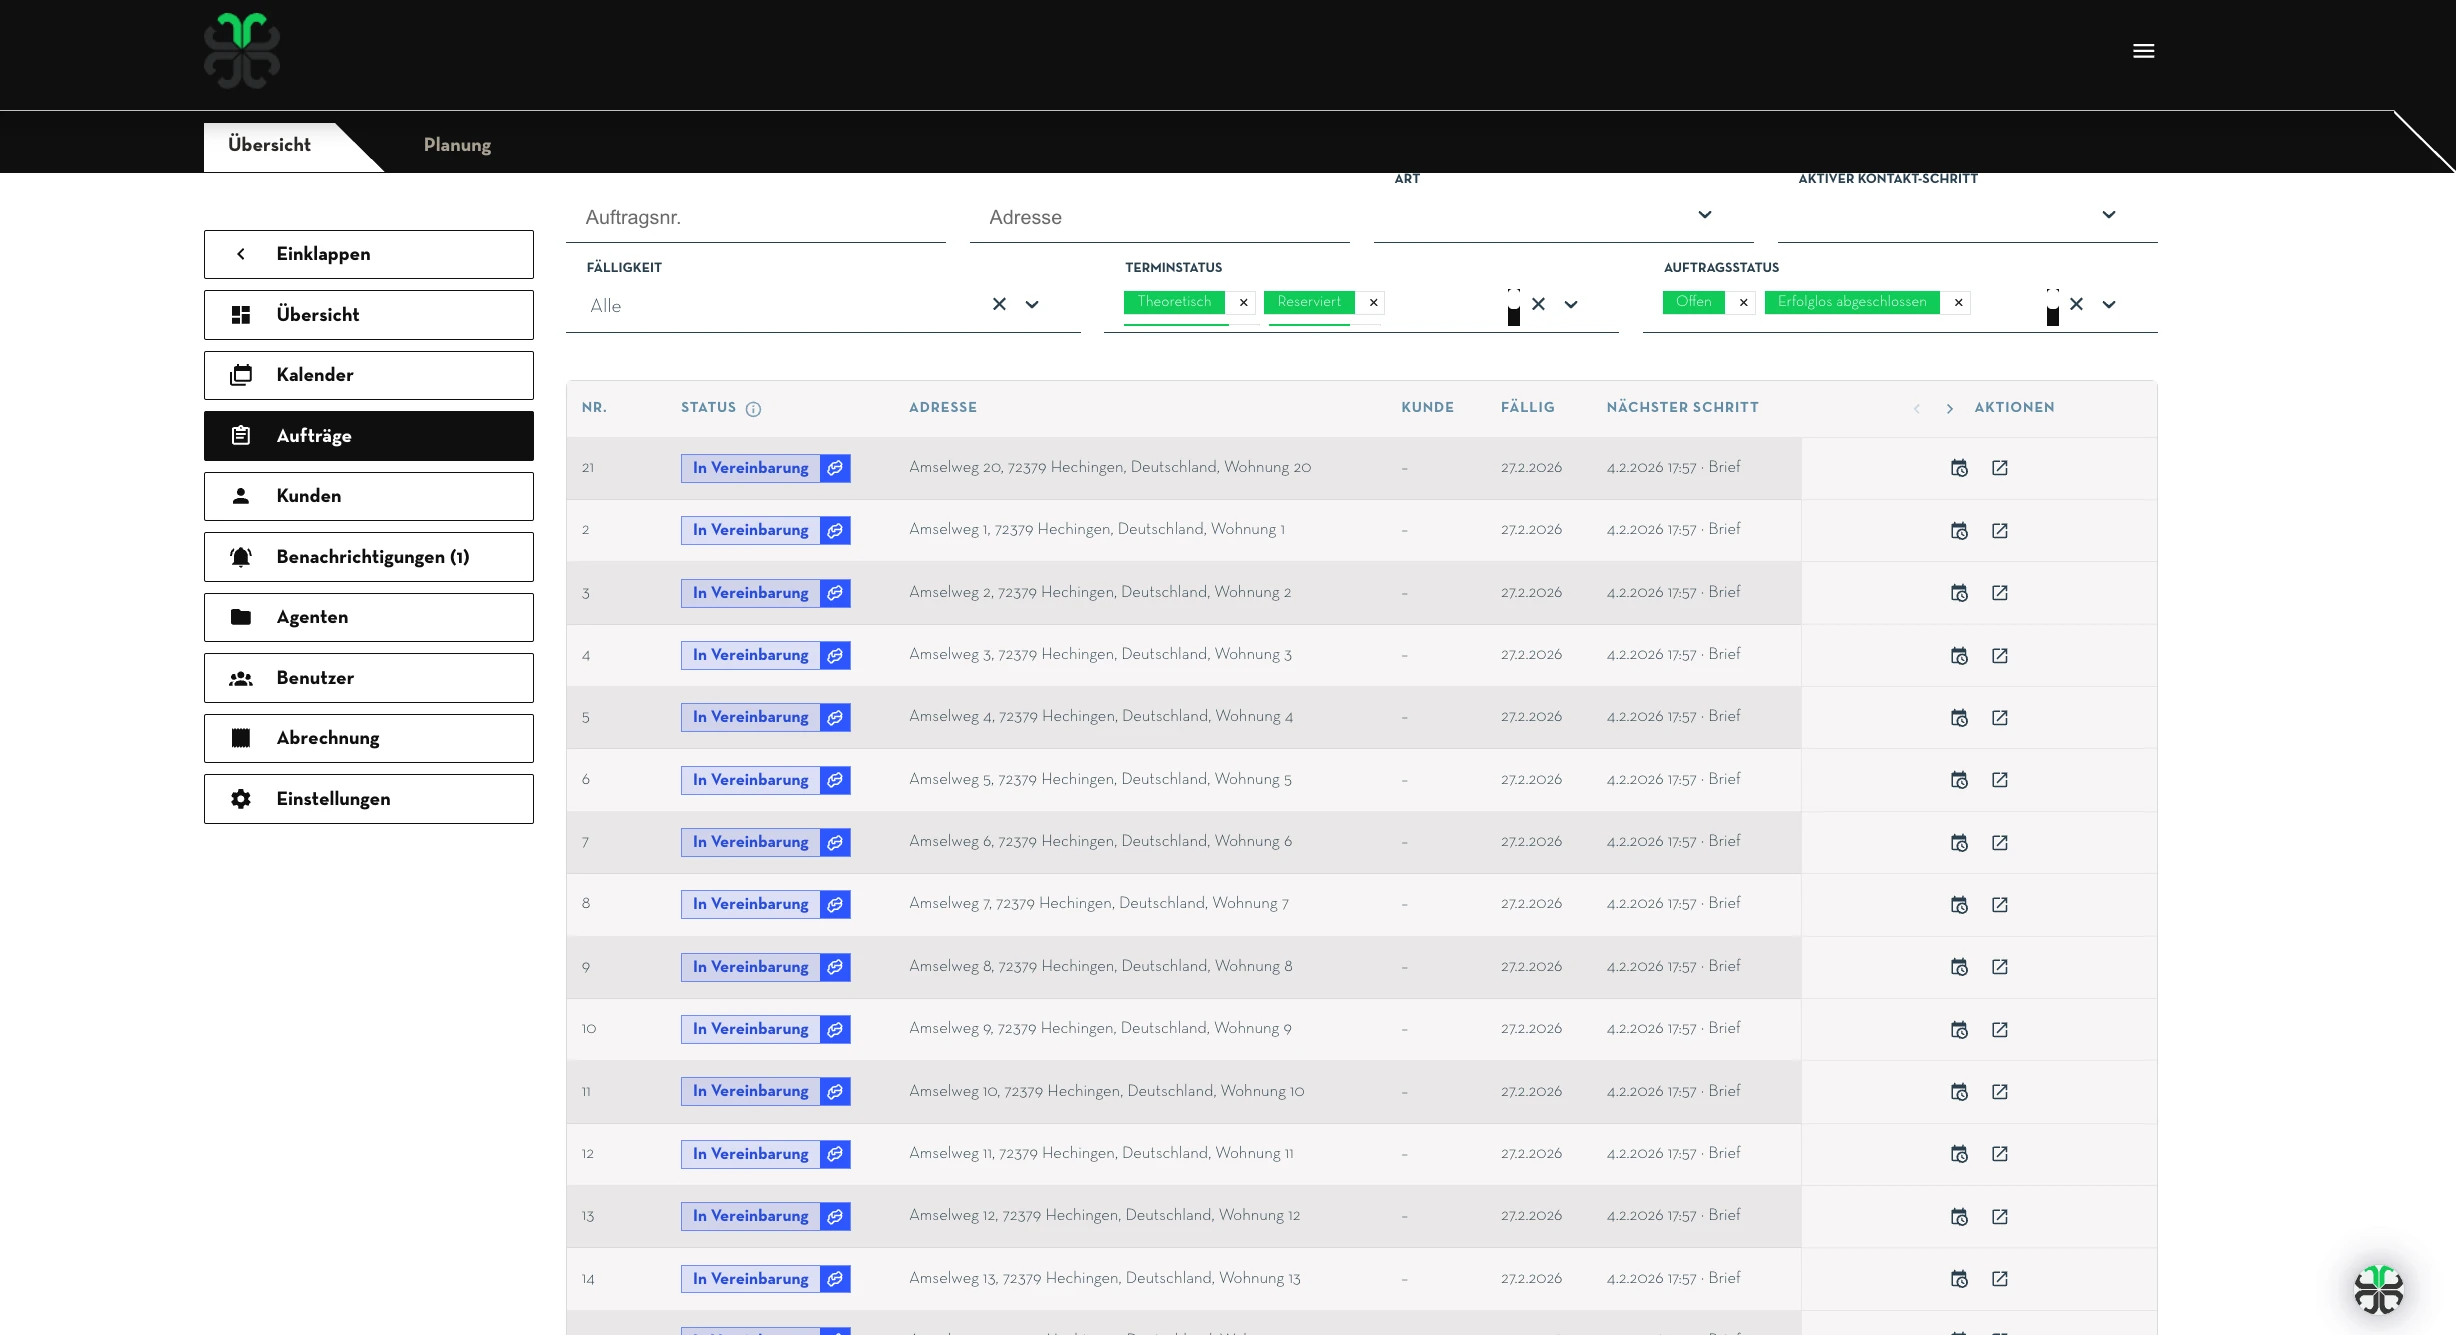The width and height of the screenshot is (2456, 1335).
Task: Open Benachrichtigungen (1) in the sidebar
Action: point(368,557)
